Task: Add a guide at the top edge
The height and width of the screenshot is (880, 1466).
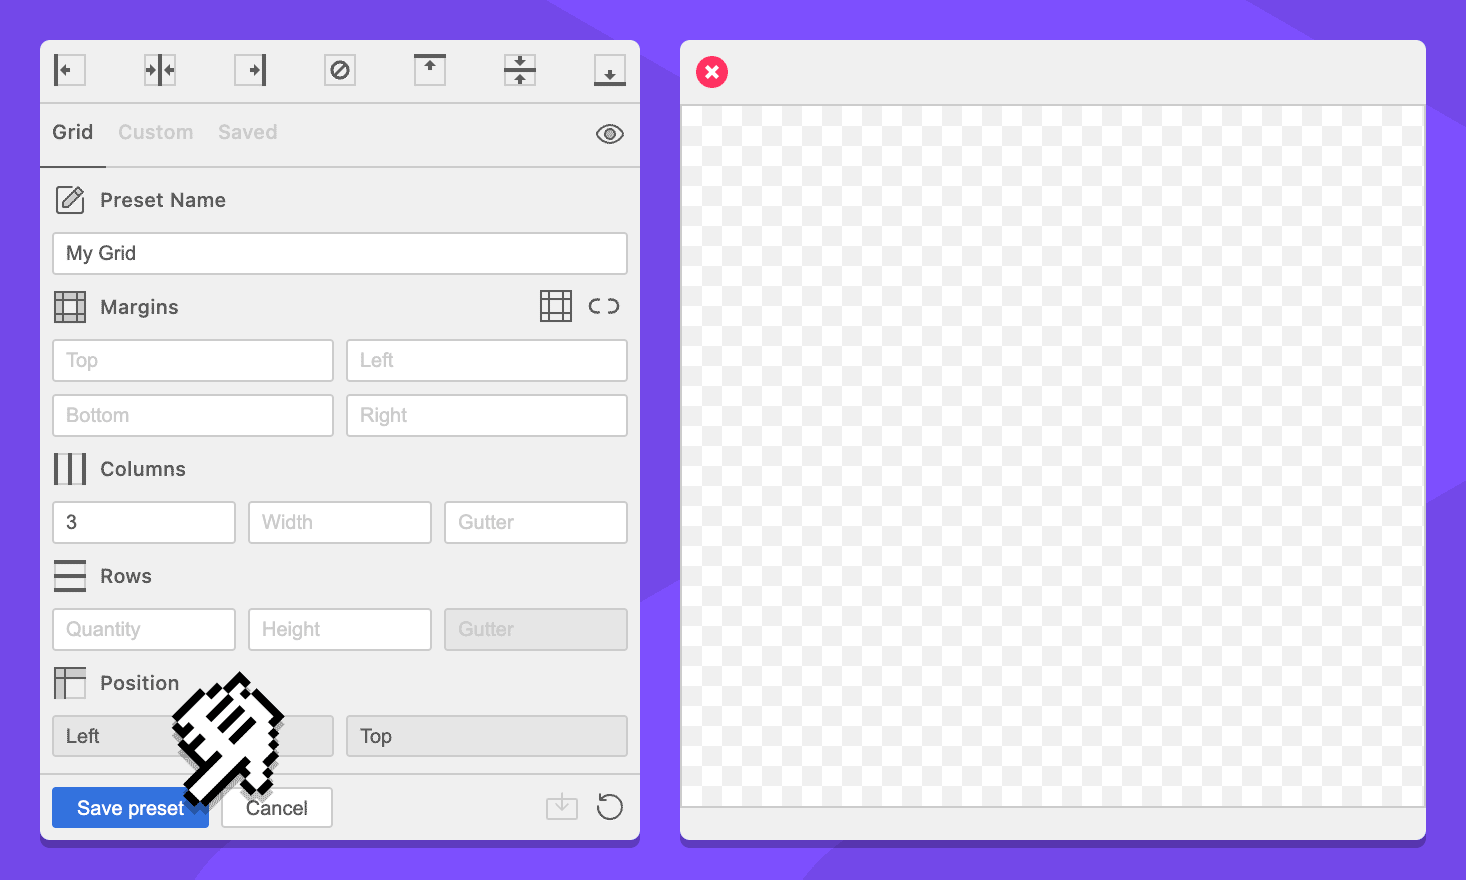Action: pos(430,70)
